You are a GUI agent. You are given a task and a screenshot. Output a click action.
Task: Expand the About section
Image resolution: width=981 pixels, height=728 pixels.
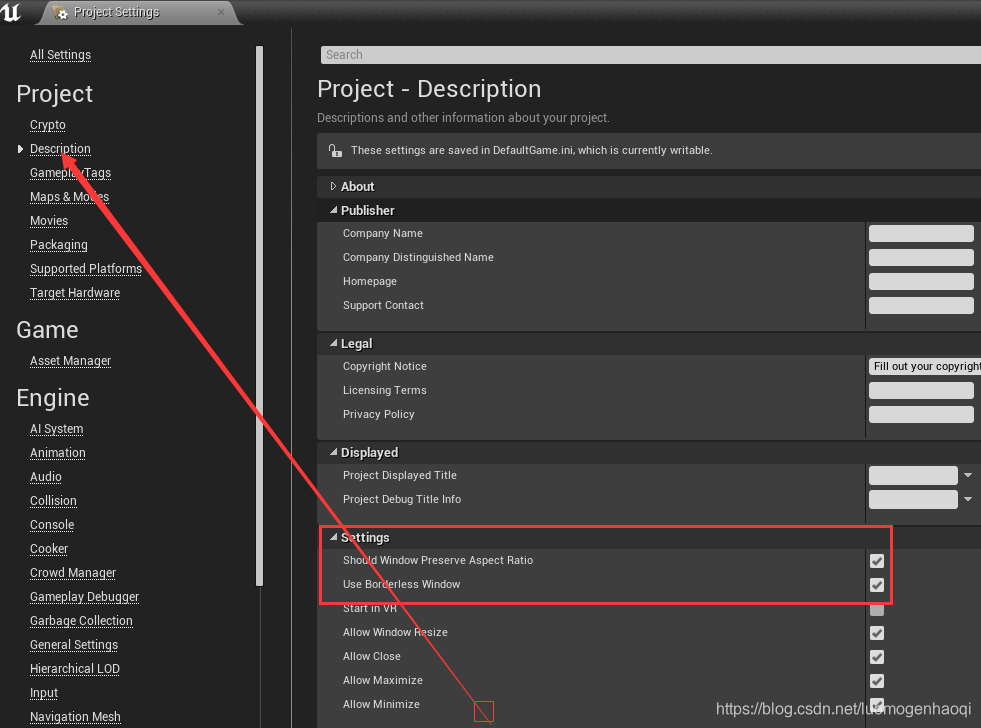coord(333,186)
